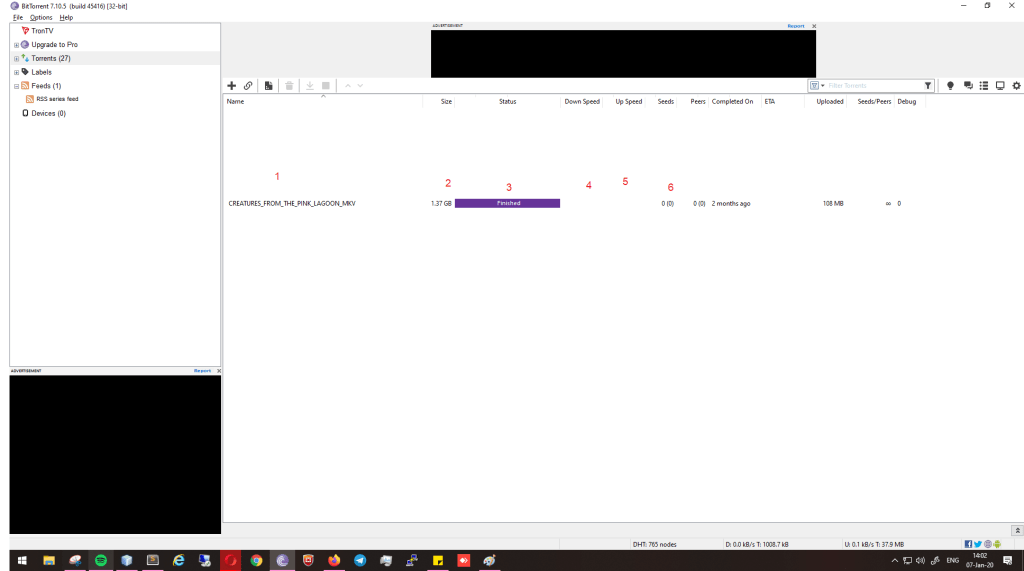
Task: Open the Help menu
Action: click(x=66, y=18)
